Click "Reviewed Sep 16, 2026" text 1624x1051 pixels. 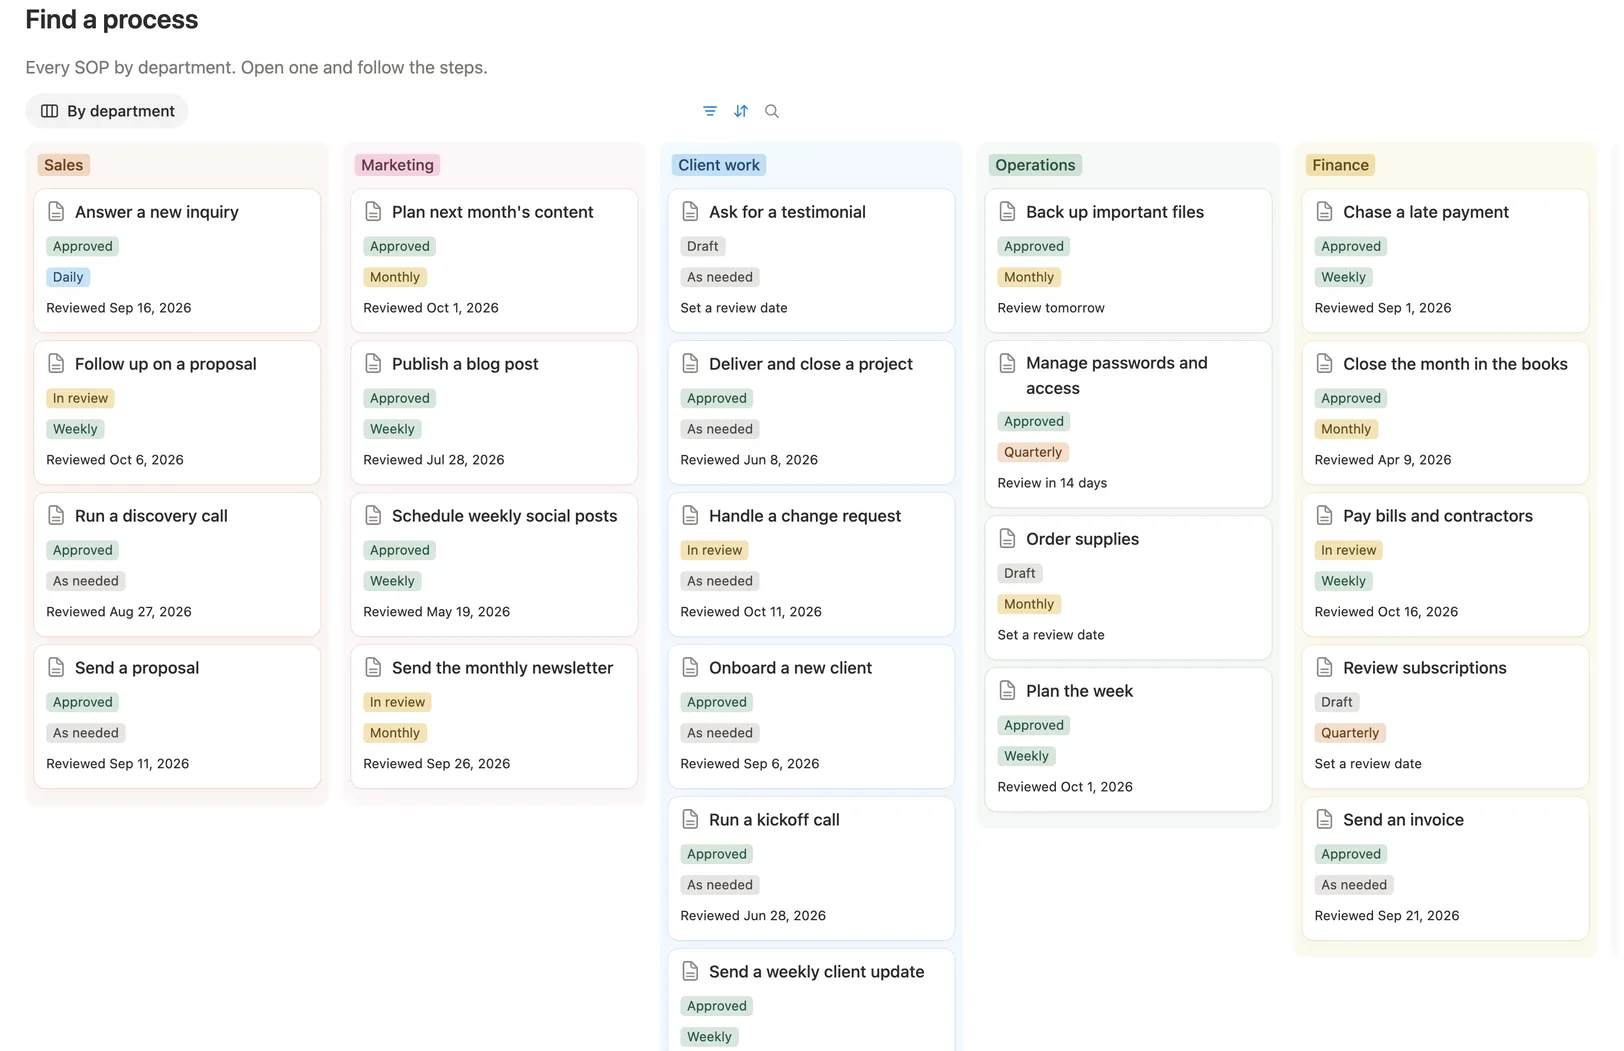tap(119, 308)
